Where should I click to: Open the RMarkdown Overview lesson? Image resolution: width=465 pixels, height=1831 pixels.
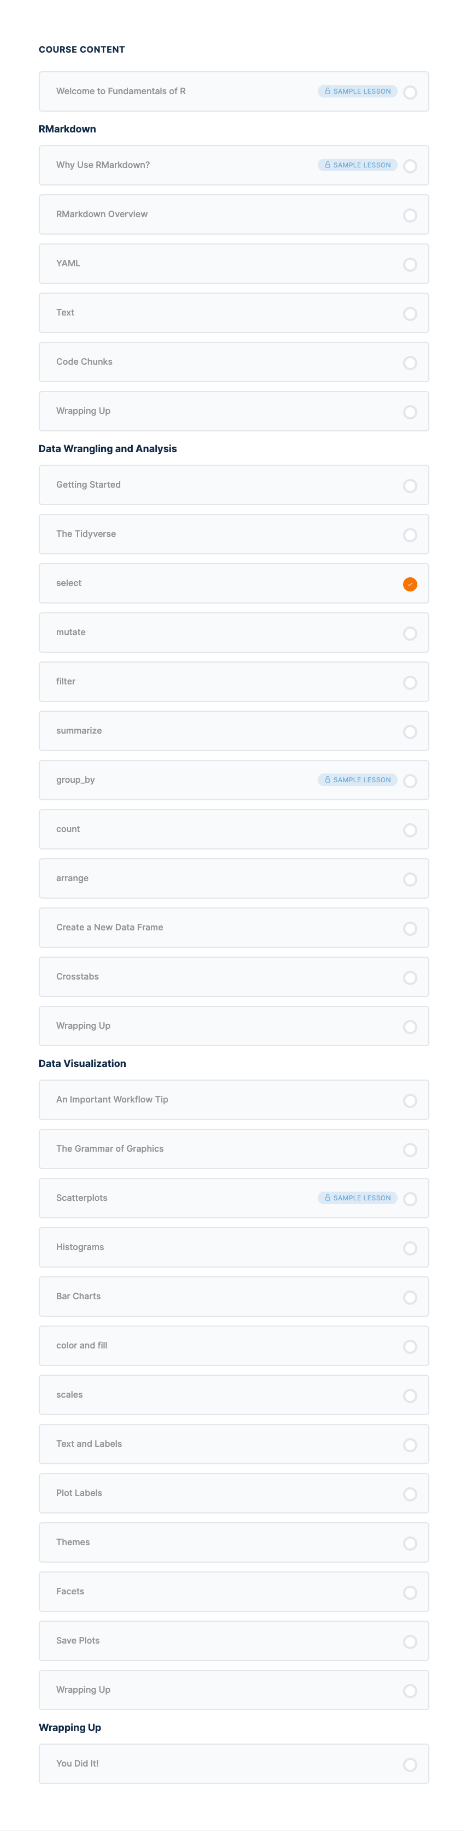coord(234,214)
